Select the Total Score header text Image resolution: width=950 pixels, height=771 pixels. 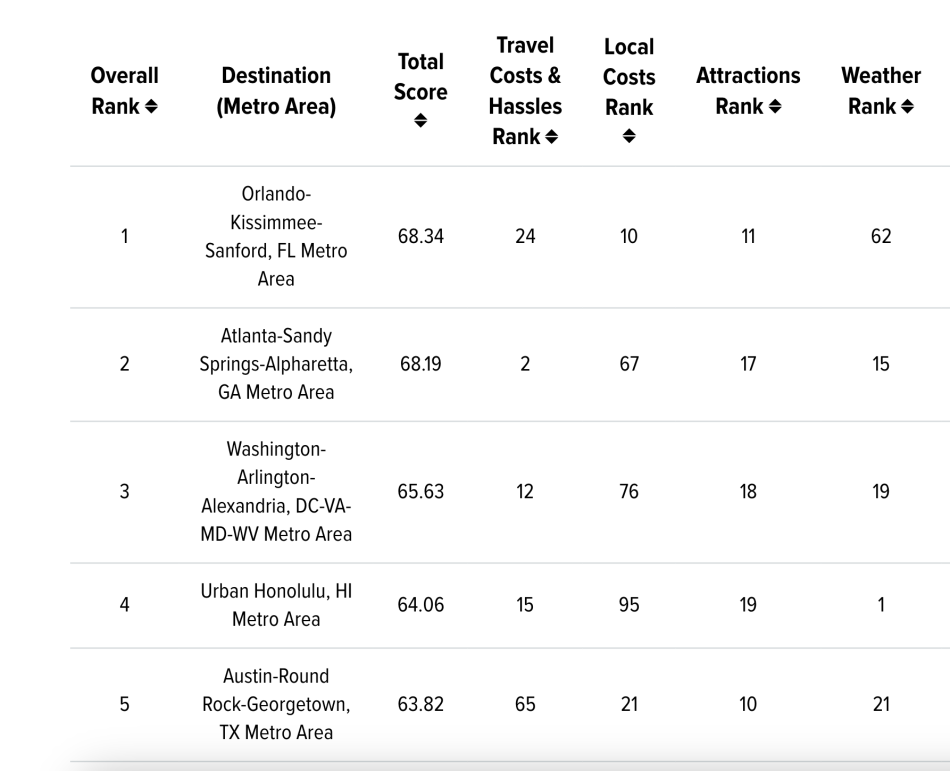coord(420,77)
